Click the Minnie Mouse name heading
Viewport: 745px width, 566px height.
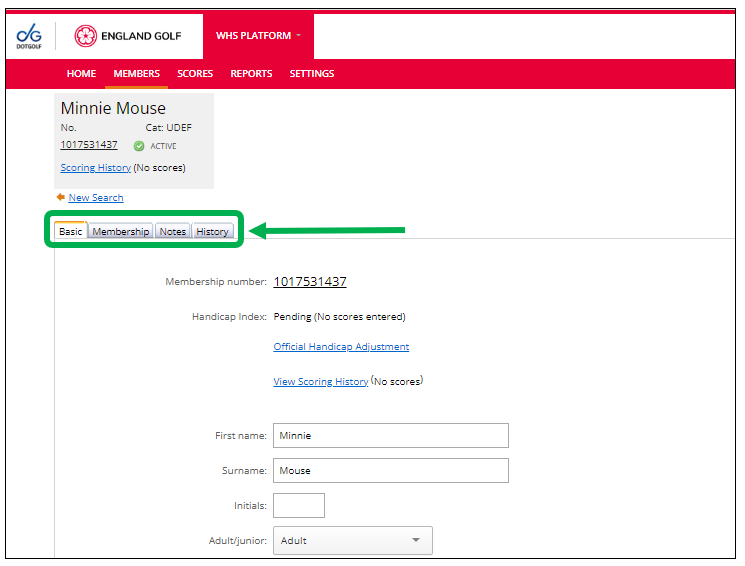[113, 108]
